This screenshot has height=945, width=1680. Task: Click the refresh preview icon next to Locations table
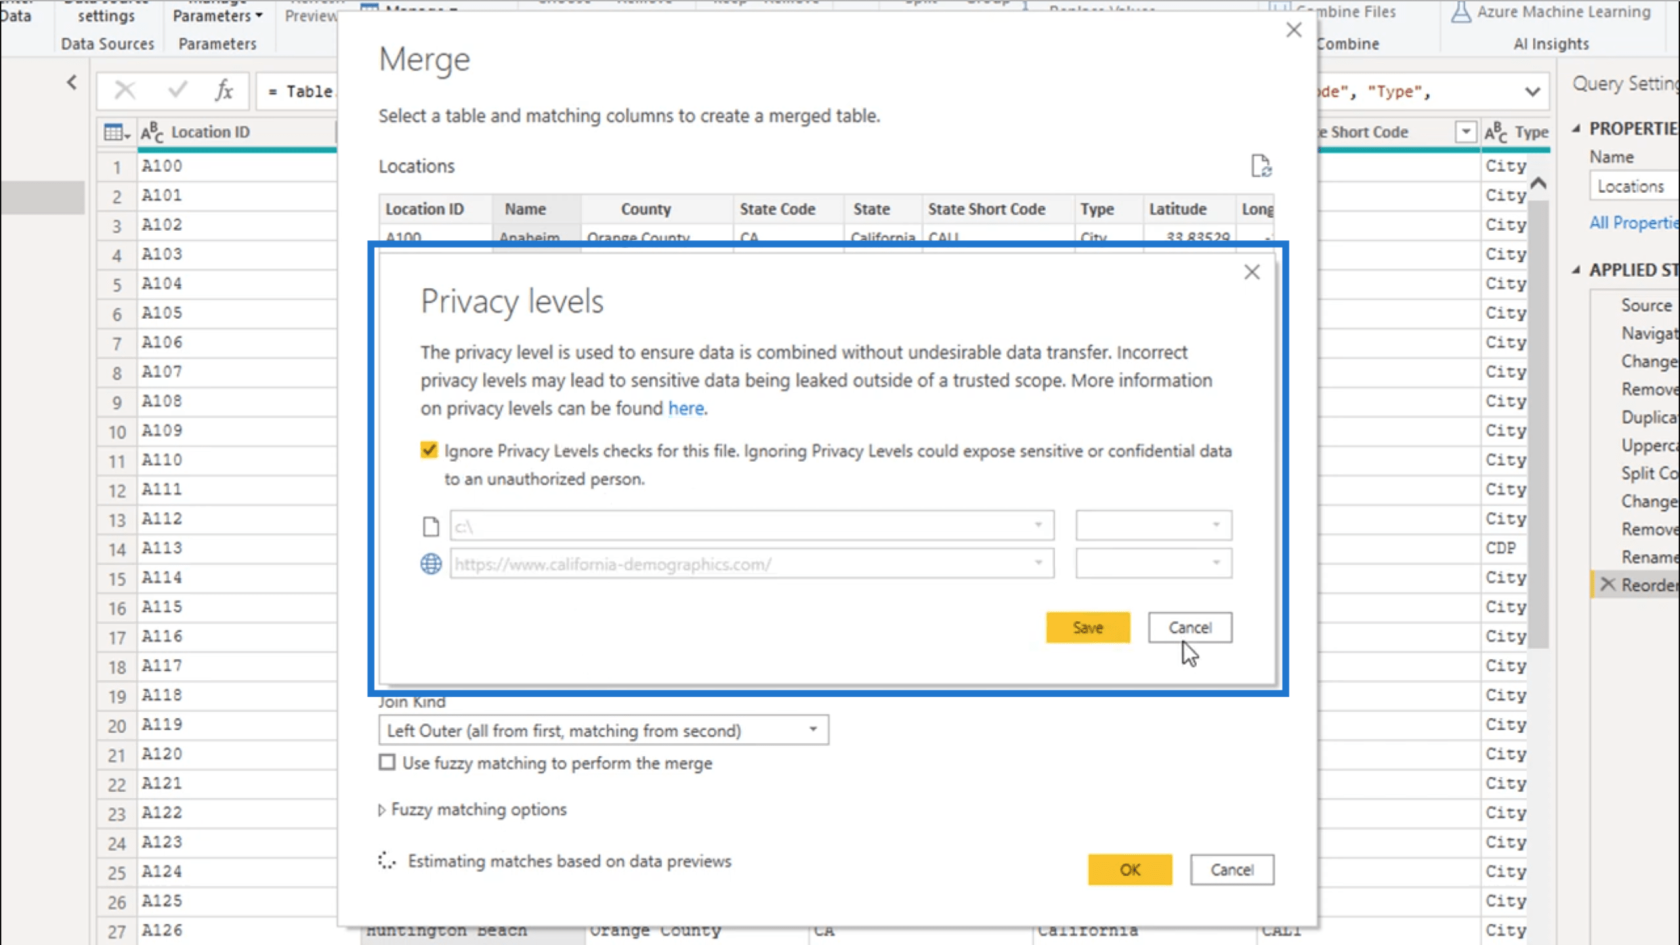pyautogui.click(x=1260, y=166)
